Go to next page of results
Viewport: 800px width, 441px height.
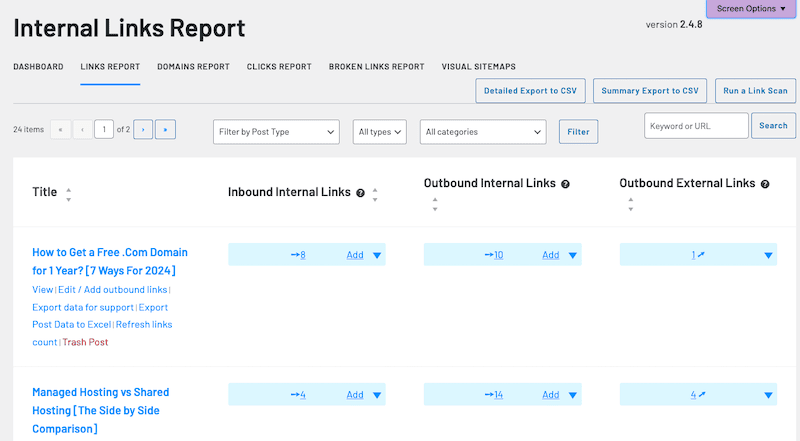pos(143,130)
